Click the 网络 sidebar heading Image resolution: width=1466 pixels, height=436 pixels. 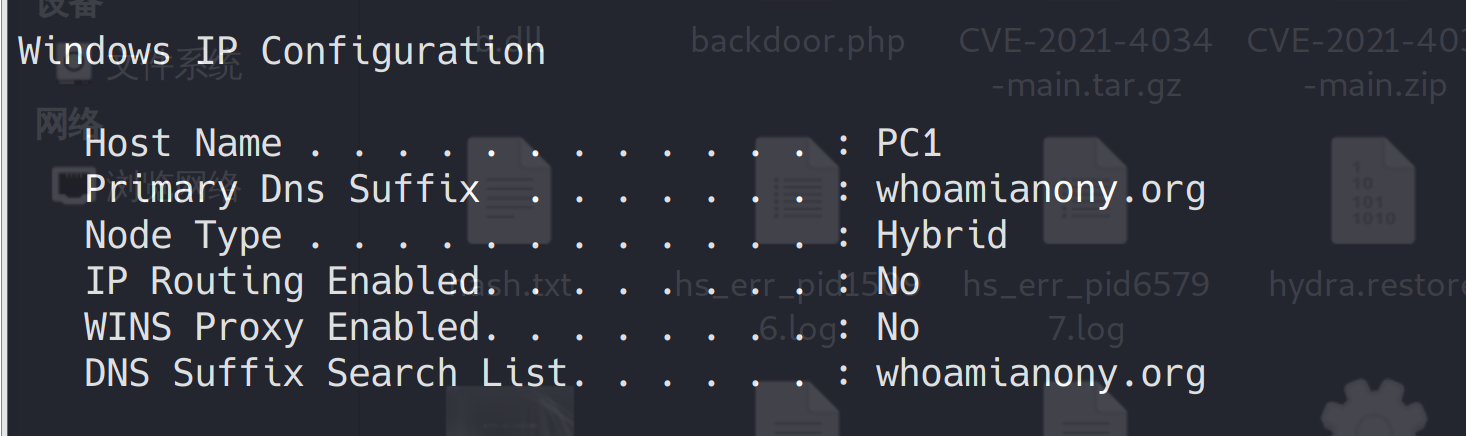[x=68, y=124]
